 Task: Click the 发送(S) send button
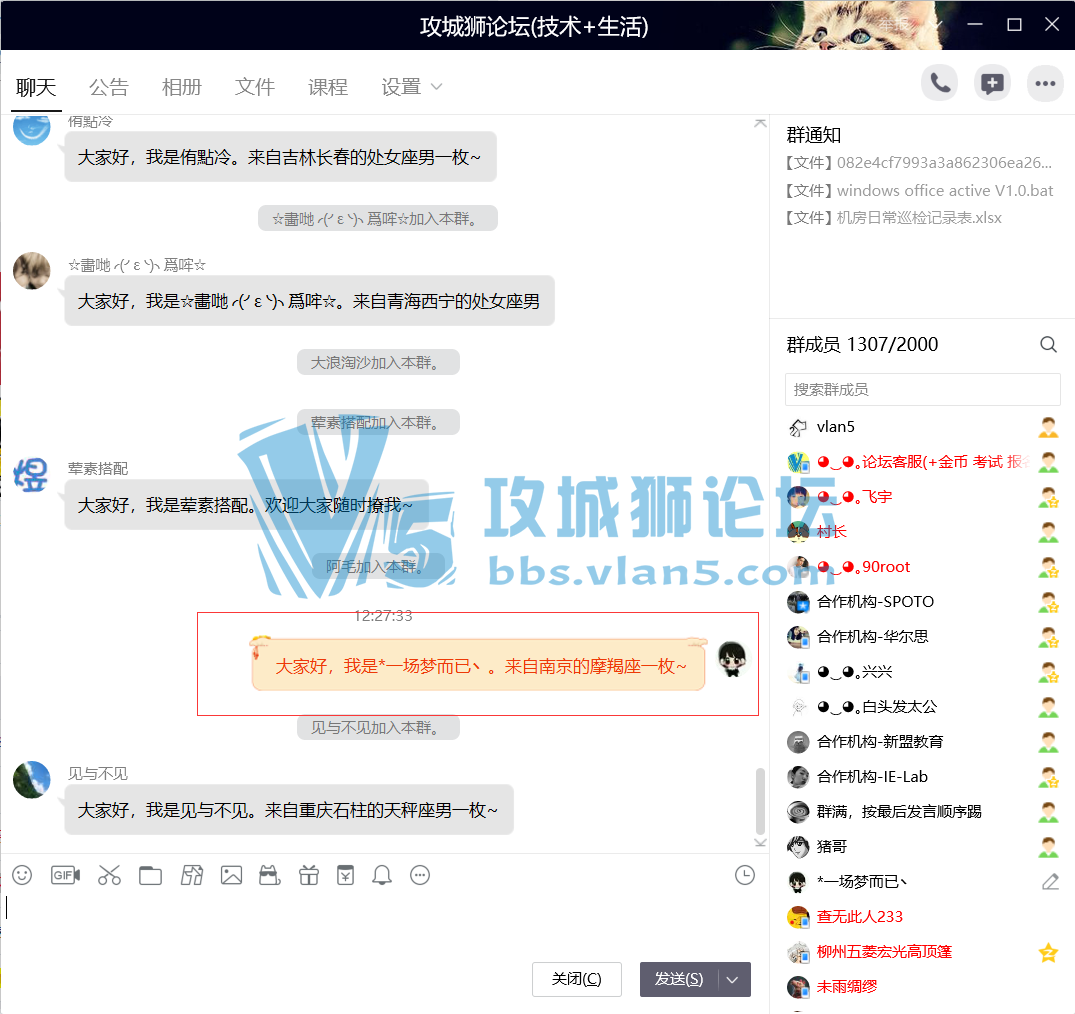tap(679, 980)
